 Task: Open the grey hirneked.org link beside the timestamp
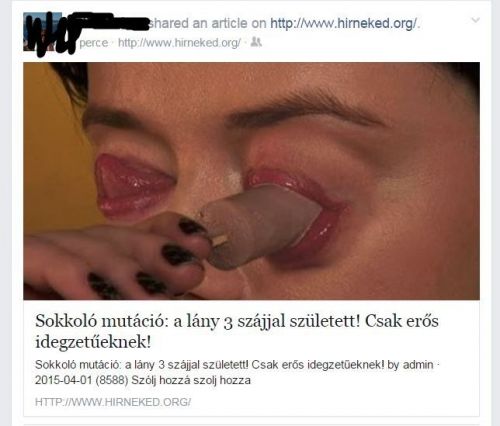pos(179,43)
